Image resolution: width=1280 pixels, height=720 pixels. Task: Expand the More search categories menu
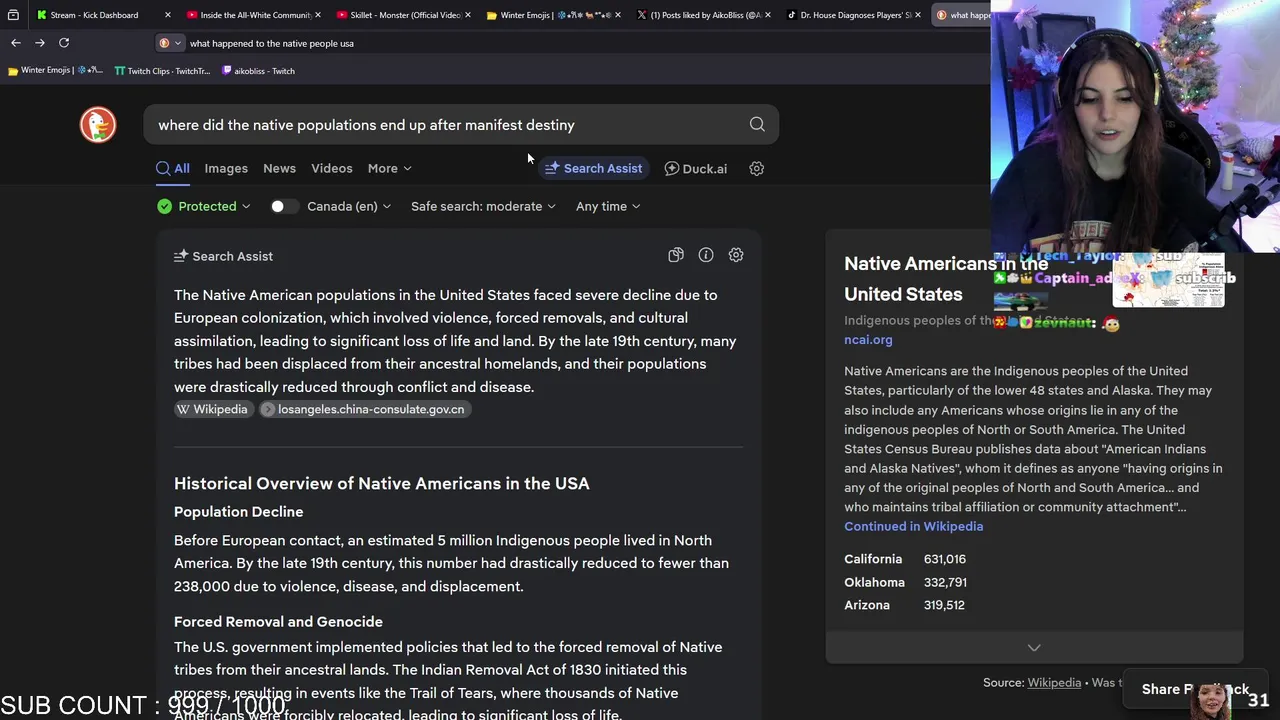tap(389, 169)
